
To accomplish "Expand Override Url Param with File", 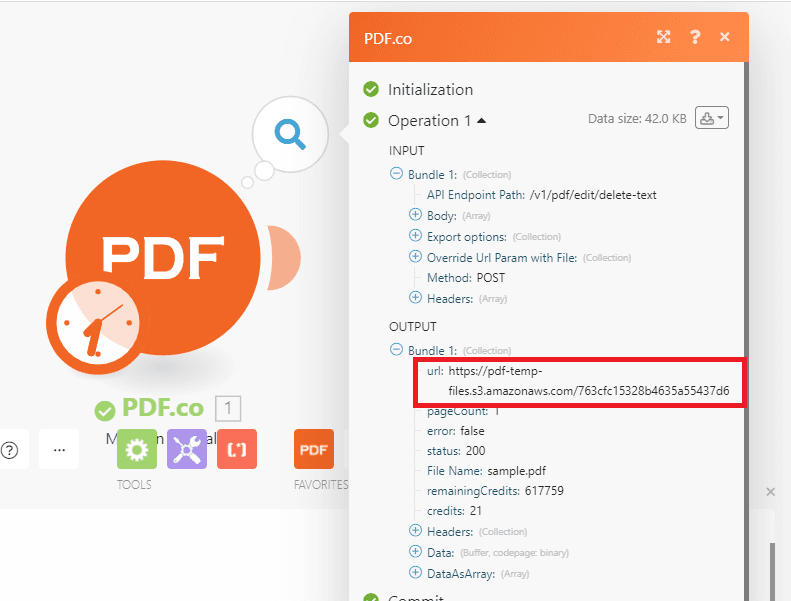I will tap(415, 258).
